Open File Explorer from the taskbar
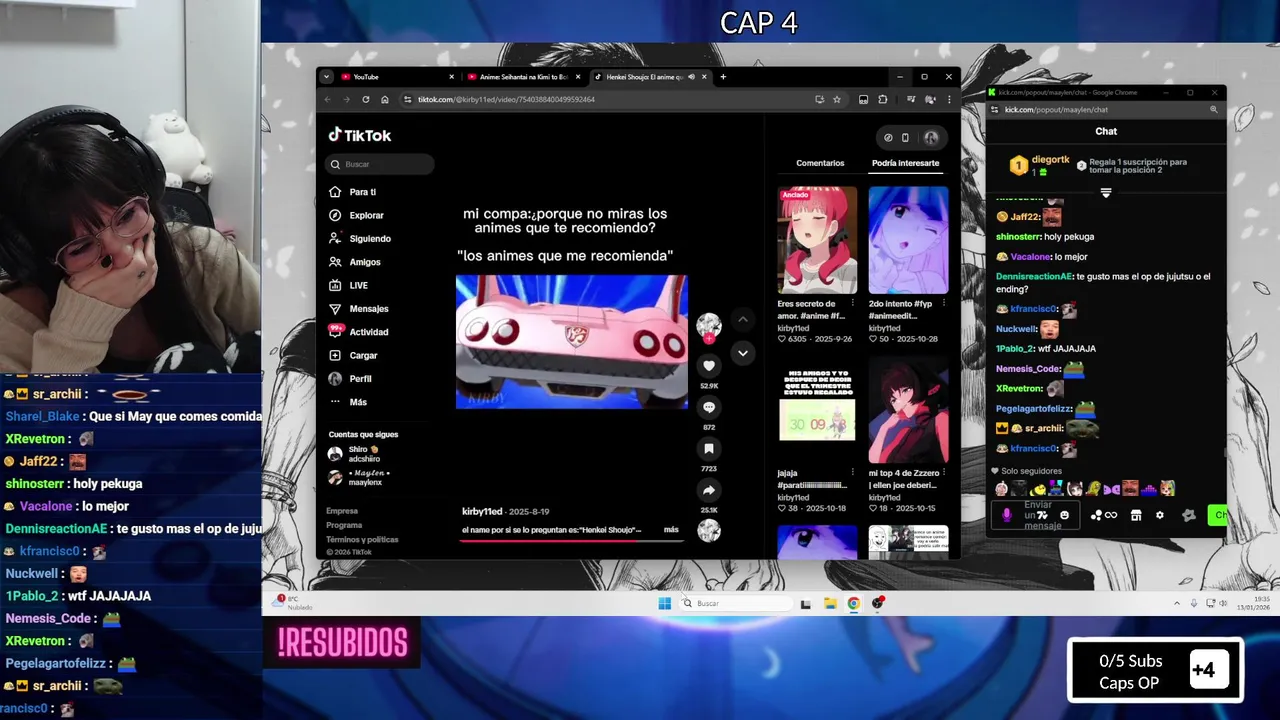 coord(830,603)
